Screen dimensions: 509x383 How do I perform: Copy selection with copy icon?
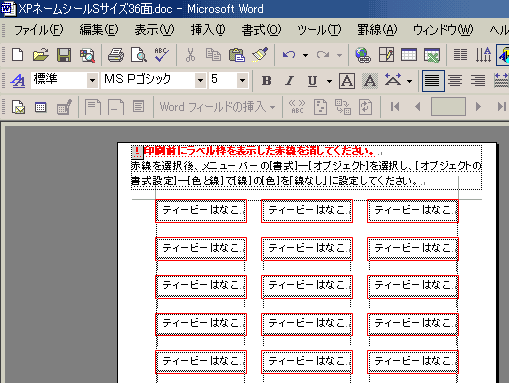coord(213,55)
